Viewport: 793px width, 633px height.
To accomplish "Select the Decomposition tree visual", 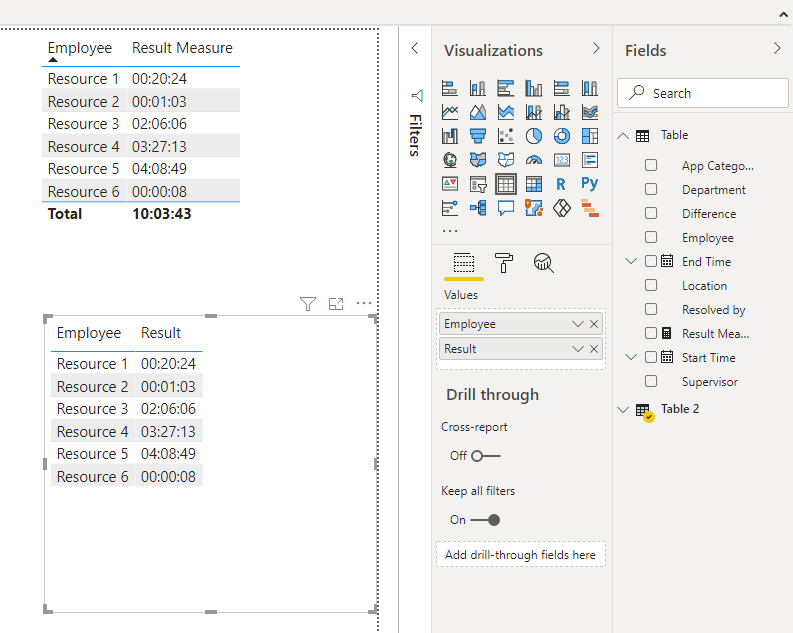I will click(477, 208).
